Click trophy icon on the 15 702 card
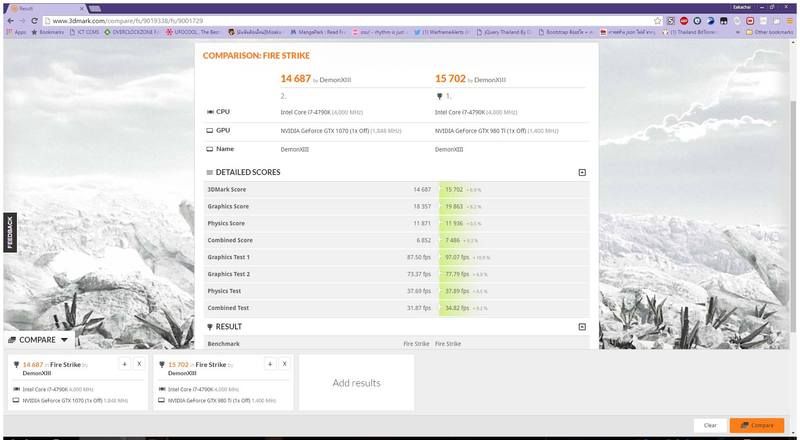 (x=162, y=365)
